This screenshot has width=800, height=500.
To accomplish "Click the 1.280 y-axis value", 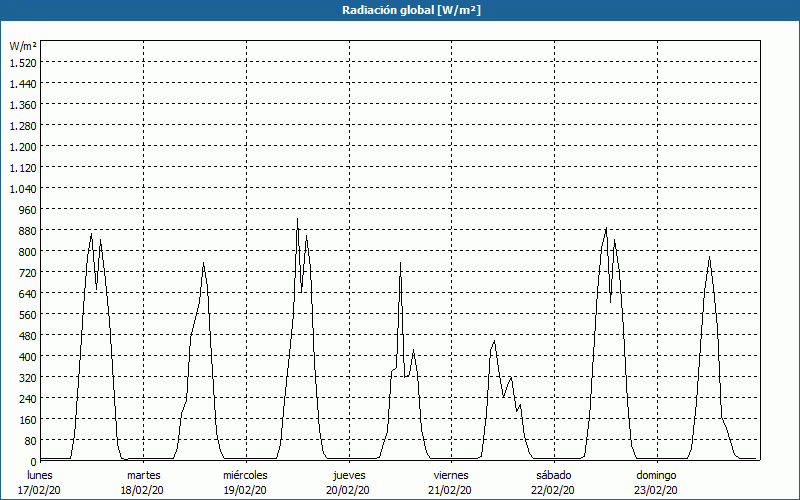I will pos(23,126).
